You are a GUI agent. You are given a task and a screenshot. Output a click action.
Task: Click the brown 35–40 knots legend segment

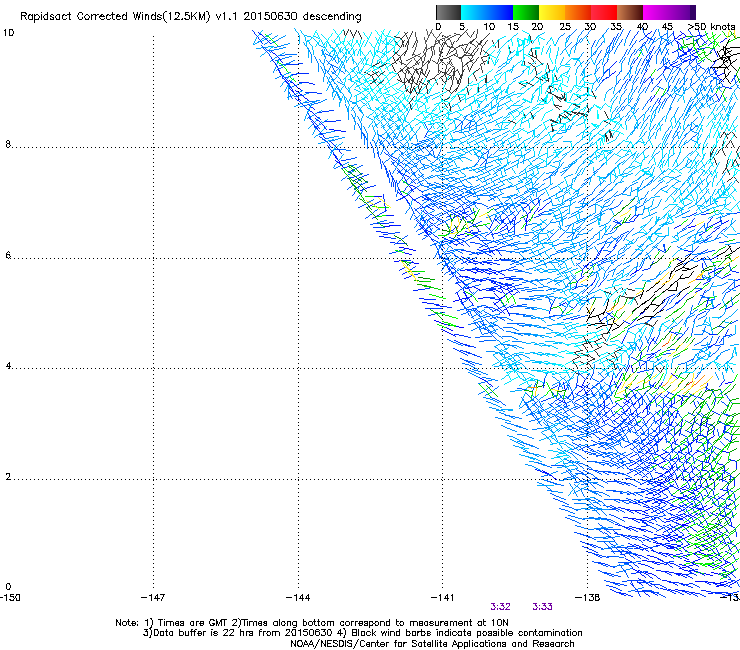tap(630, 12)
